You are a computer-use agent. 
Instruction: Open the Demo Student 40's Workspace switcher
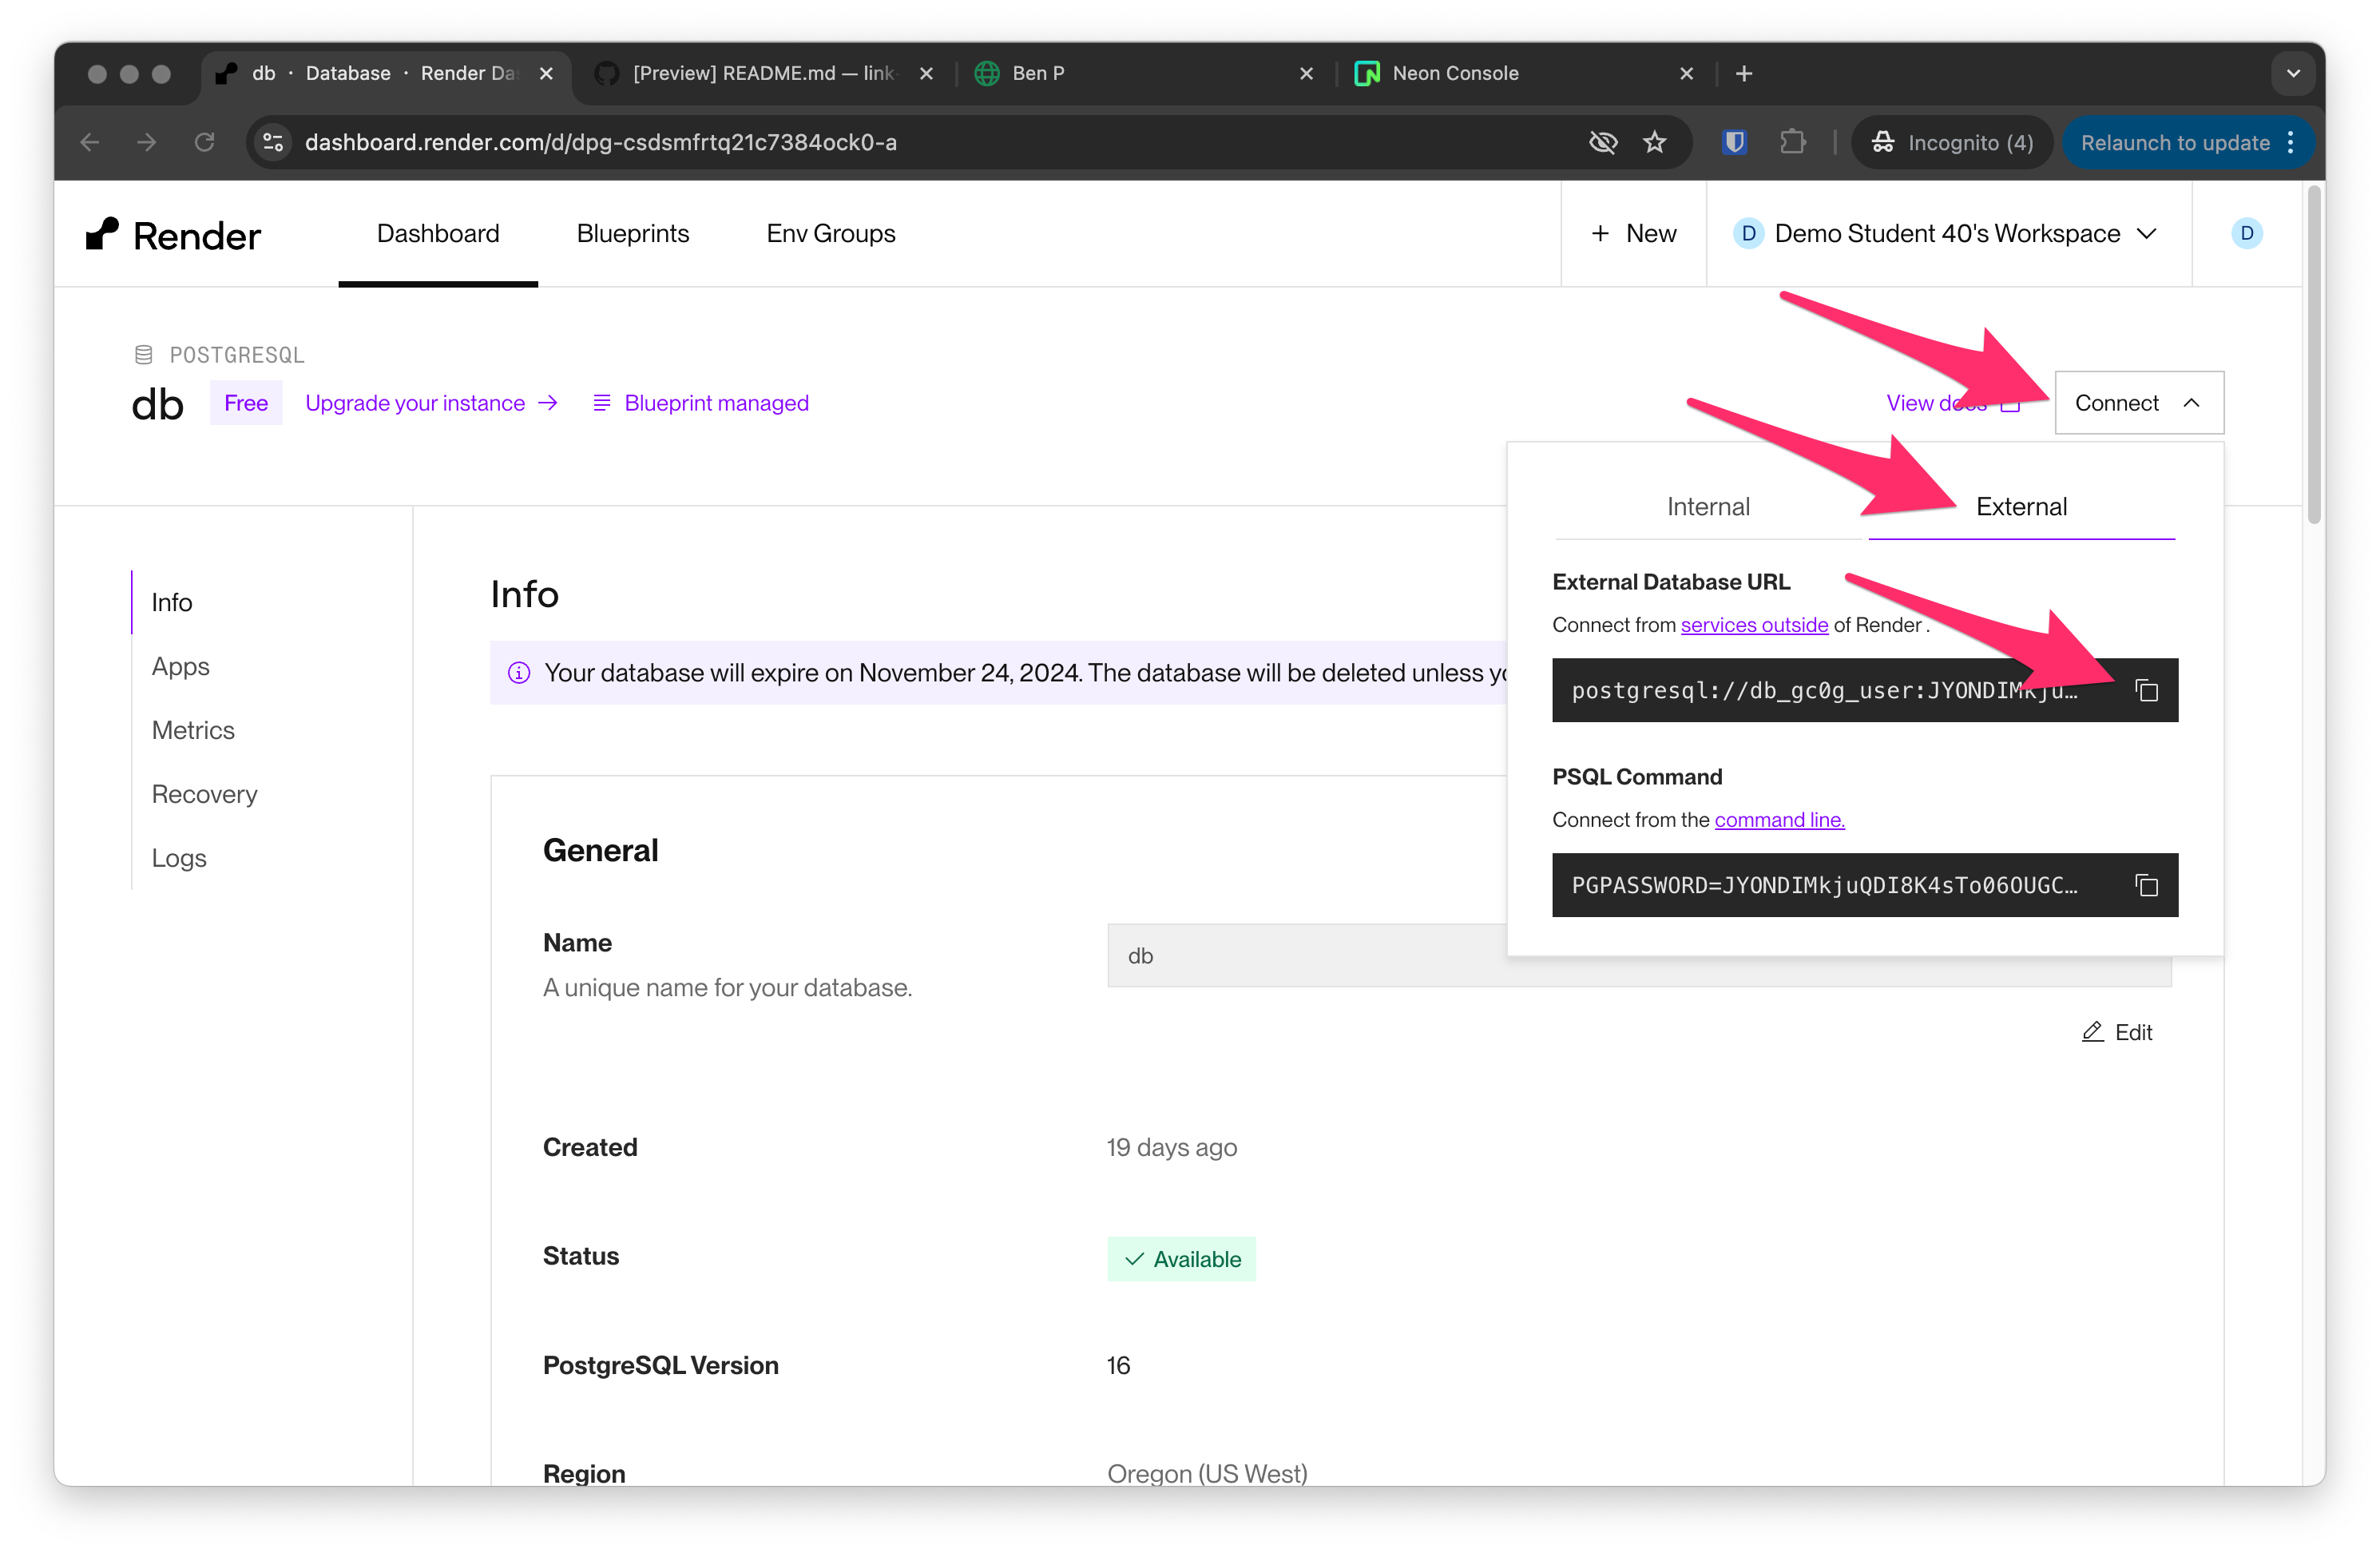click(x=1947, y=233)
